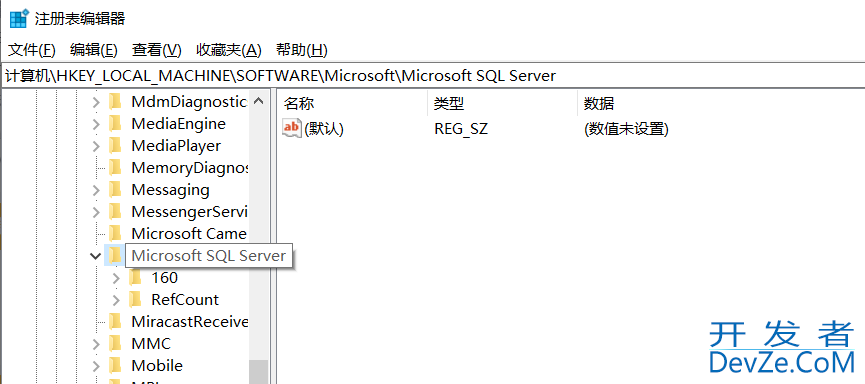Screen dimensions: 865x384
Task: Open the 帮助(H) menu
Action: 302,50
